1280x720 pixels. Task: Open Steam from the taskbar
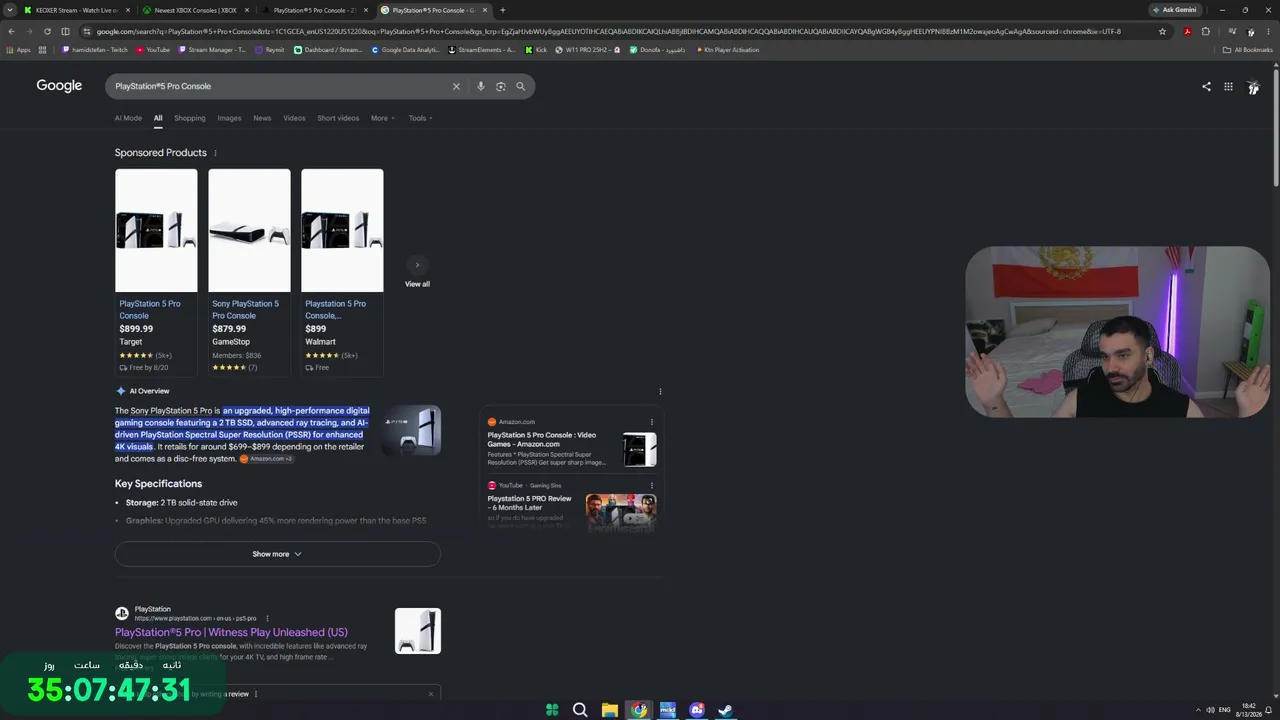pos(726,710)
